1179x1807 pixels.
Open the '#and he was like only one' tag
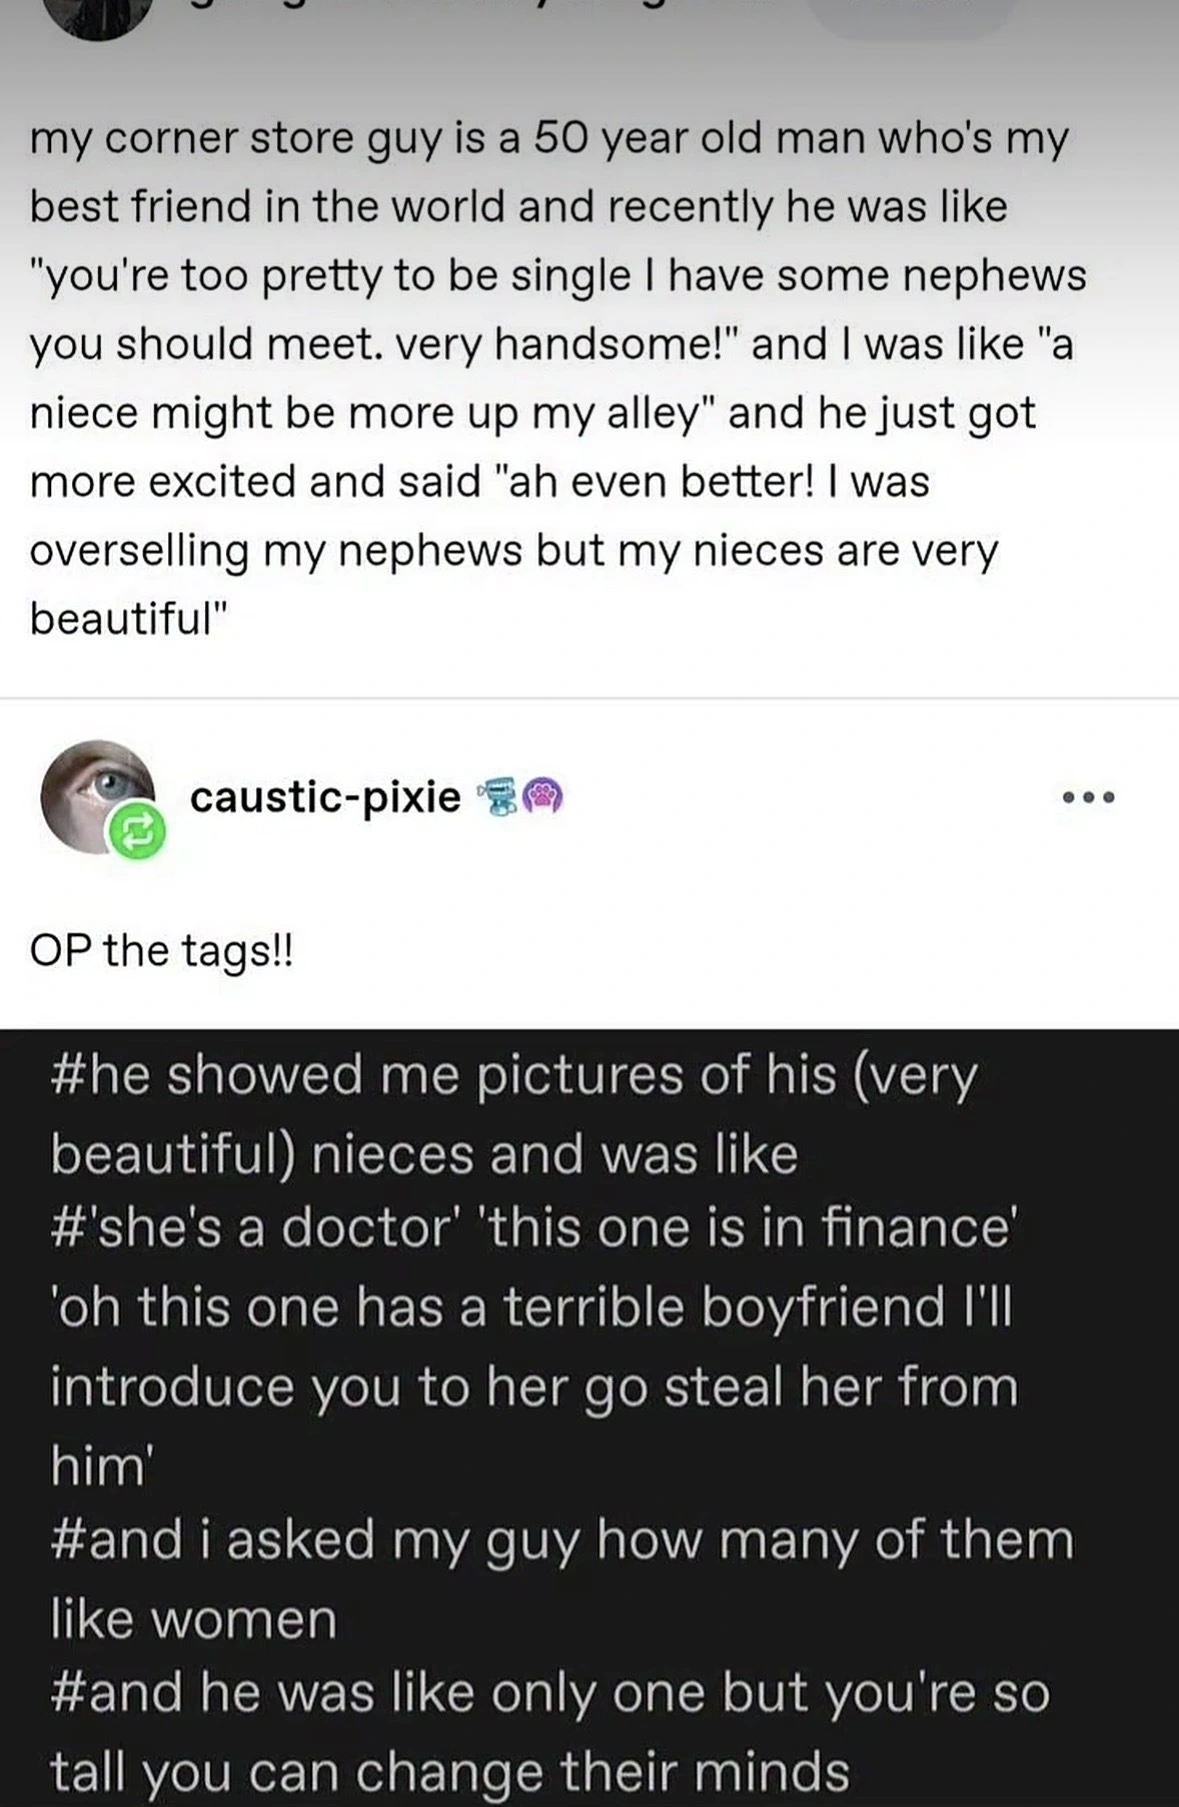(x=550, y=1693)
